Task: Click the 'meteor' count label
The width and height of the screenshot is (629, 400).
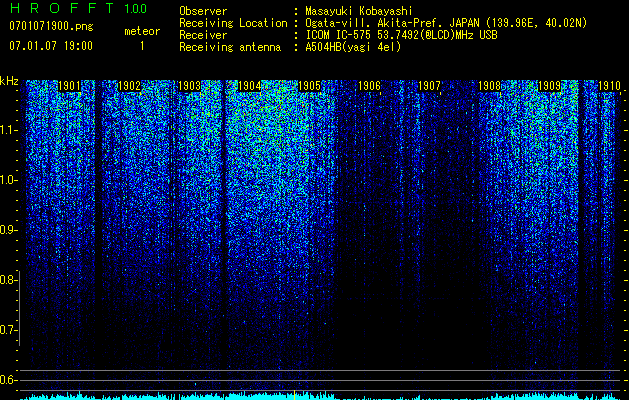Action: [142, 31]
